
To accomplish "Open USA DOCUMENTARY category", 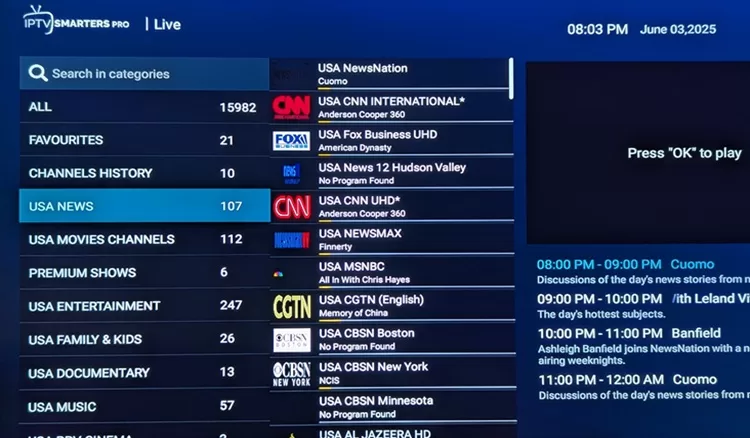I will point(144,372).
